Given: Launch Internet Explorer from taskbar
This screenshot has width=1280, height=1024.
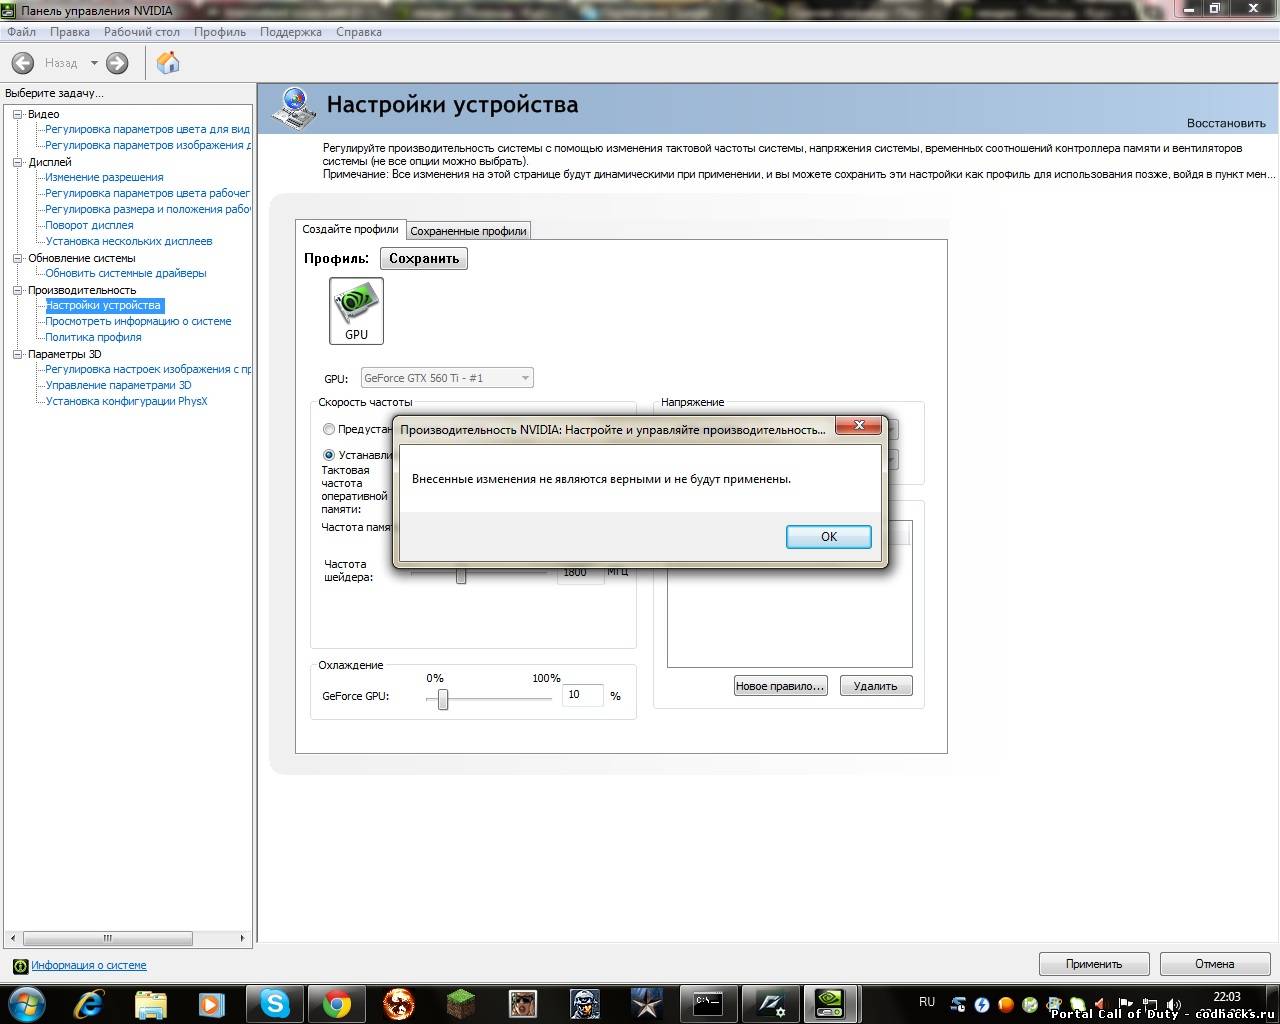Looking at the screenshot, I should (x=91, y=1003).
